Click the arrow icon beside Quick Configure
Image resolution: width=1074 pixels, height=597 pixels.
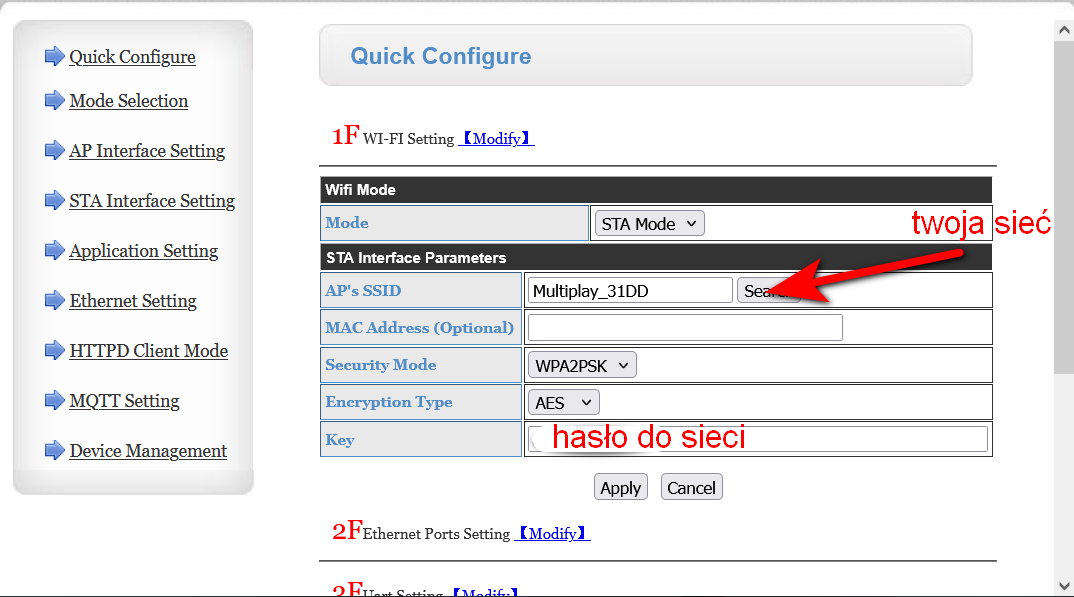click(x=54, y=56)
